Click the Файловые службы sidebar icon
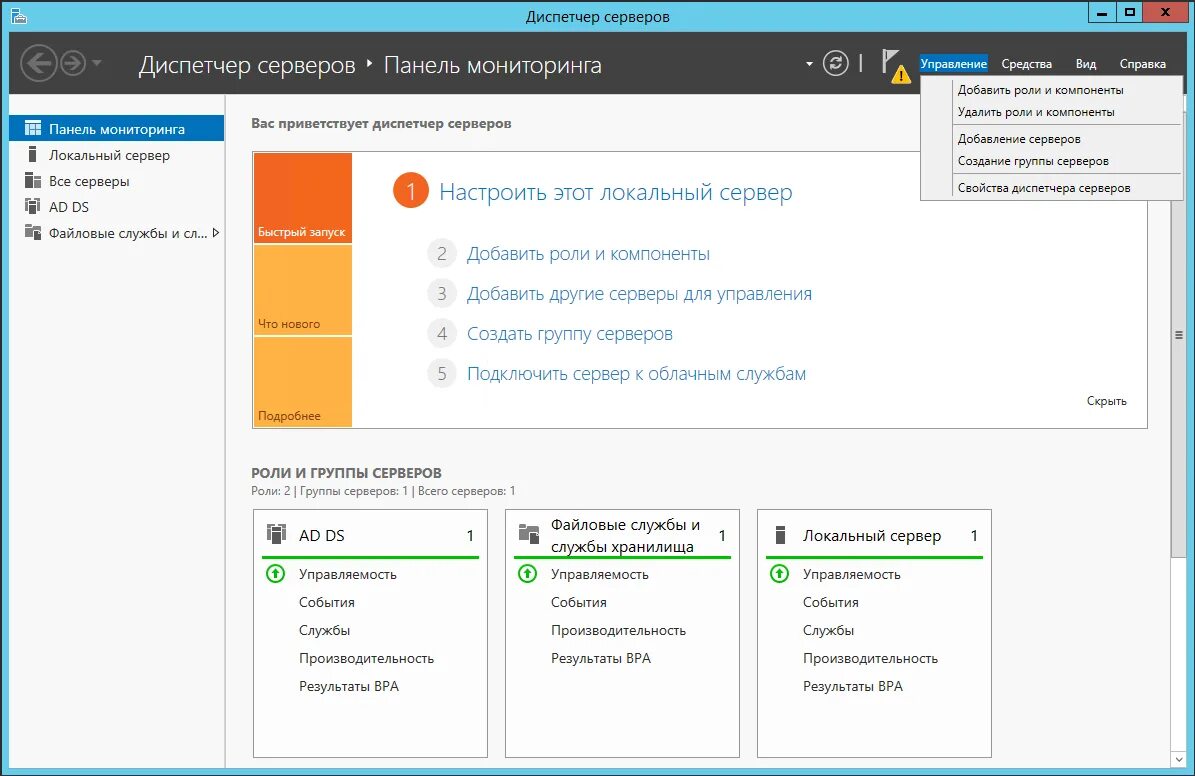 tap(33, 232)
